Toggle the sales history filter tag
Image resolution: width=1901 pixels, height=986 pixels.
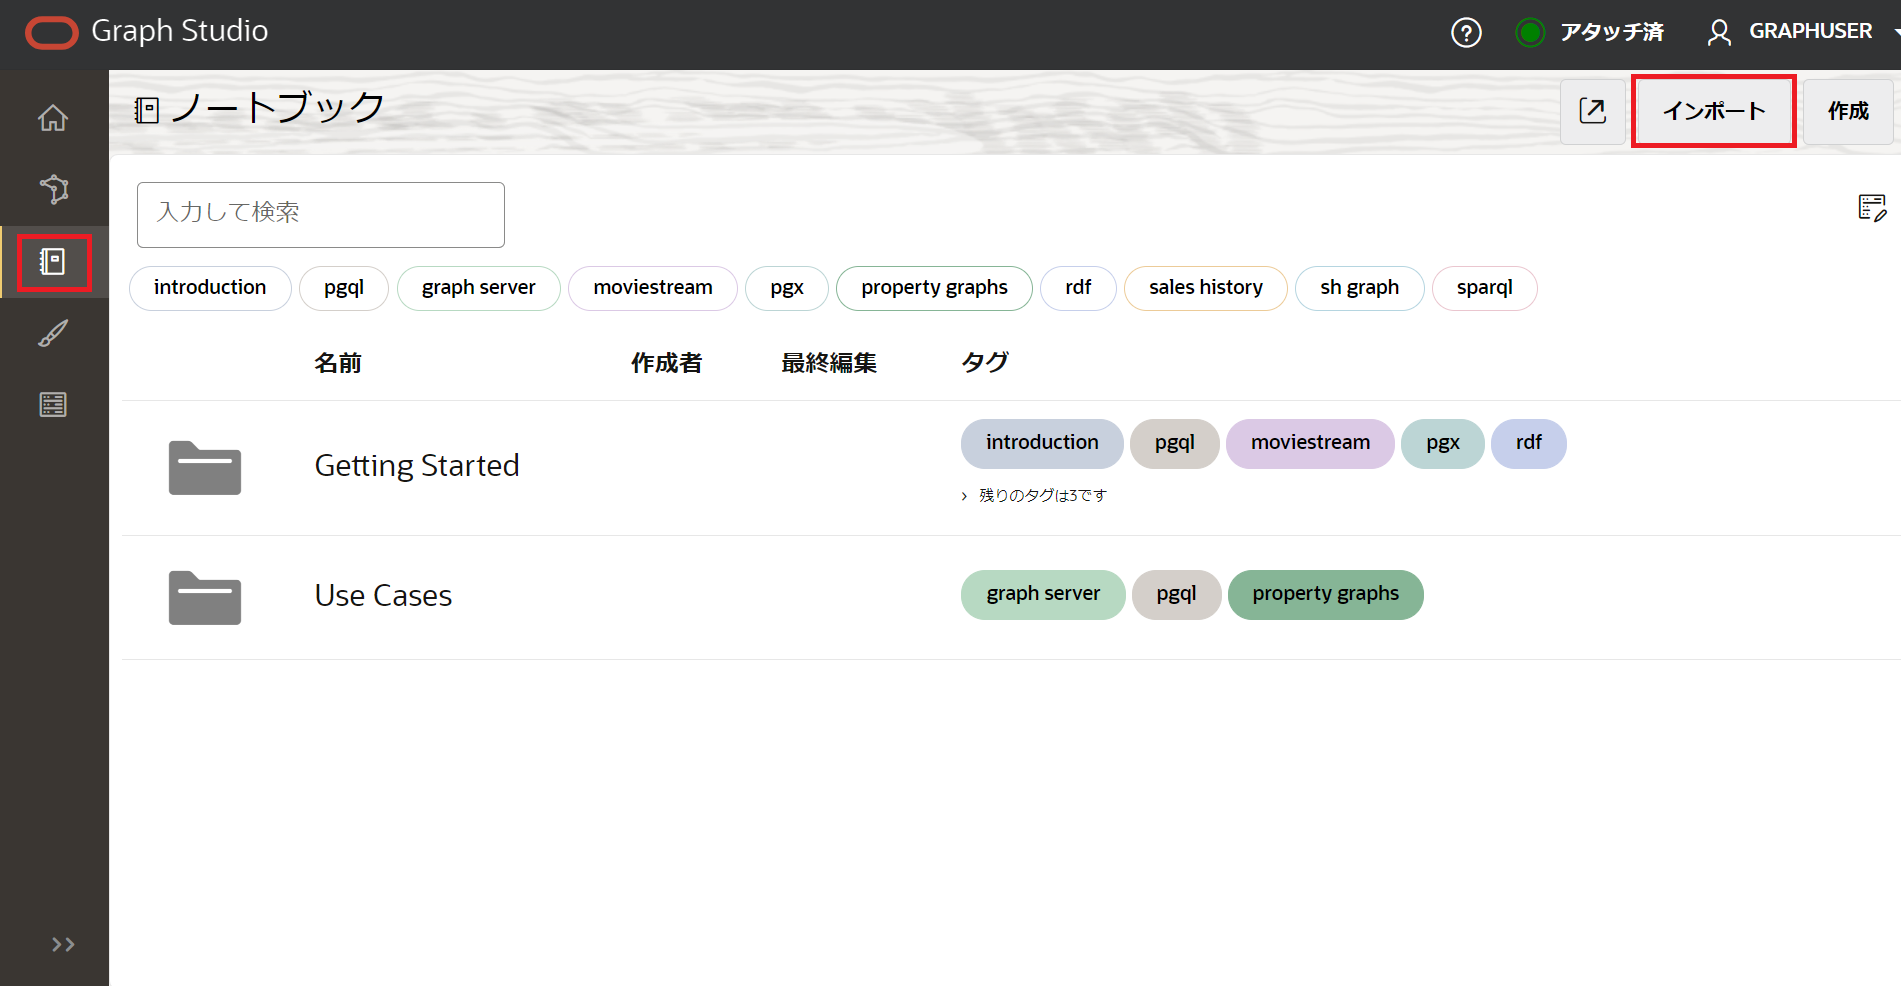point(1205,288)
